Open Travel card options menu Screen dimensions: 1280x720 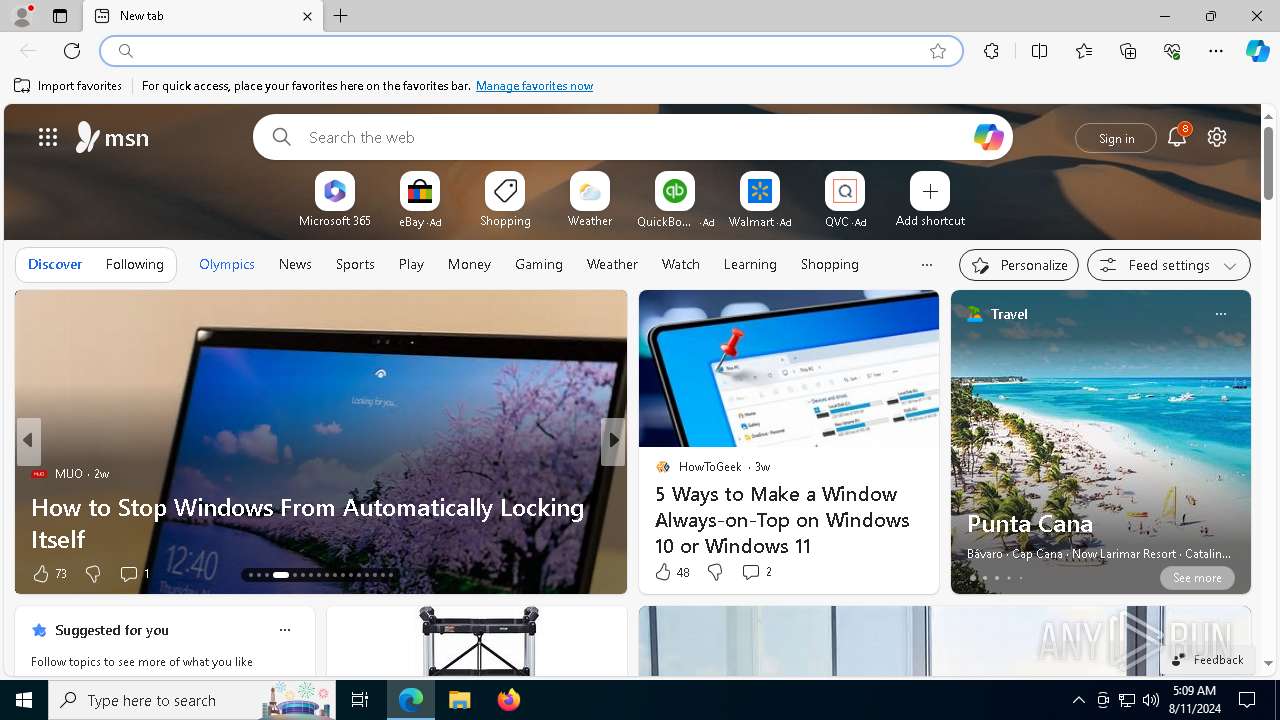pyautogui.click(x=1220, y=314)
